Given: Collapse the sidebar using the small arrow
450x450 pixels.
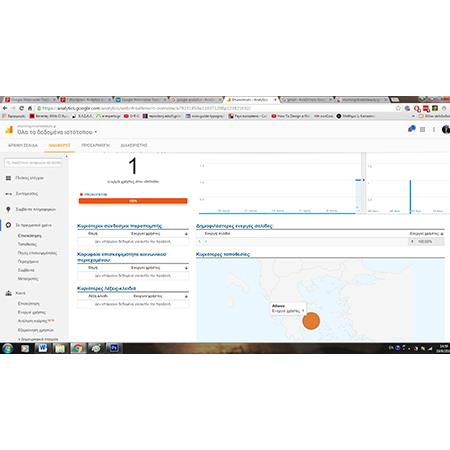Looking at the screenshot, I should 66,156.
